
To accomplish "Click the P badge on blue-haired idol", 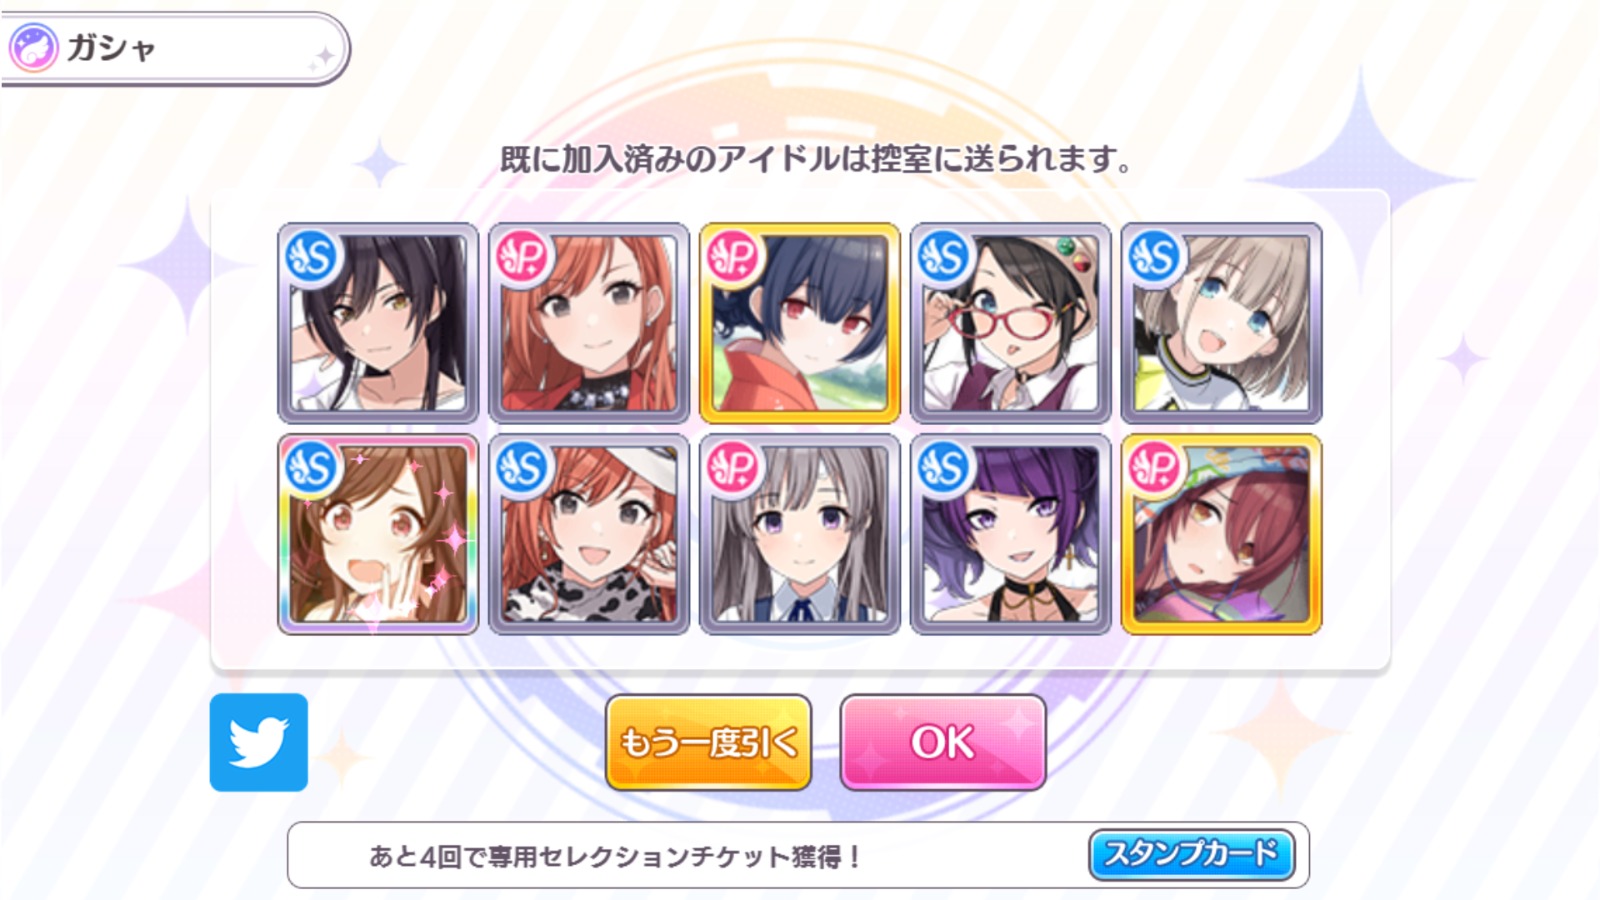I will 734,258.
